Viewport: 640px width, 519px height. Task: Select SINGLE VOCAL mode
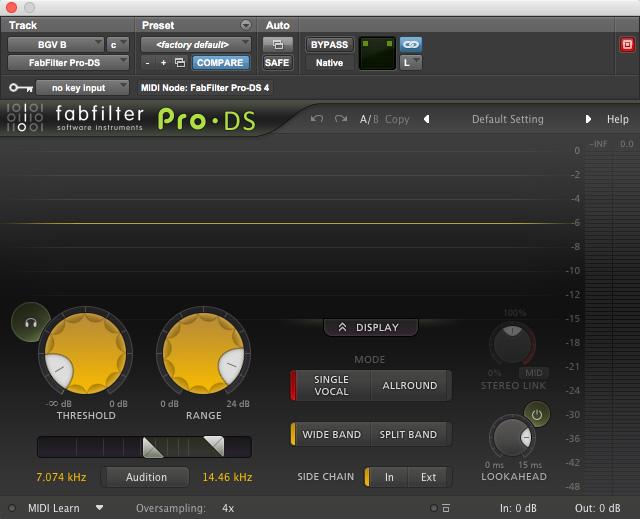pos(331,385)
